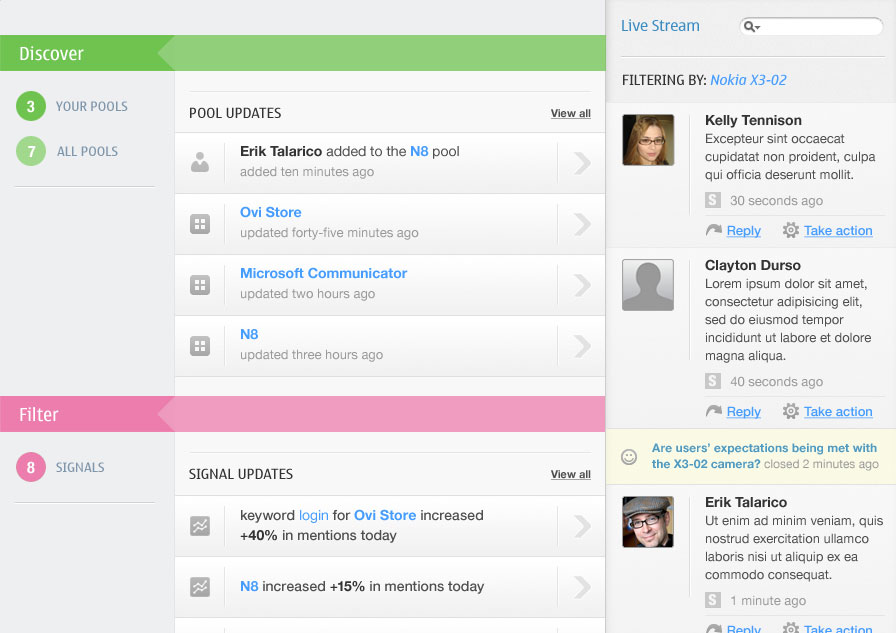896x633 pixels.
Task: Open the Ovi Store pool link
Action: coord(270,212)
